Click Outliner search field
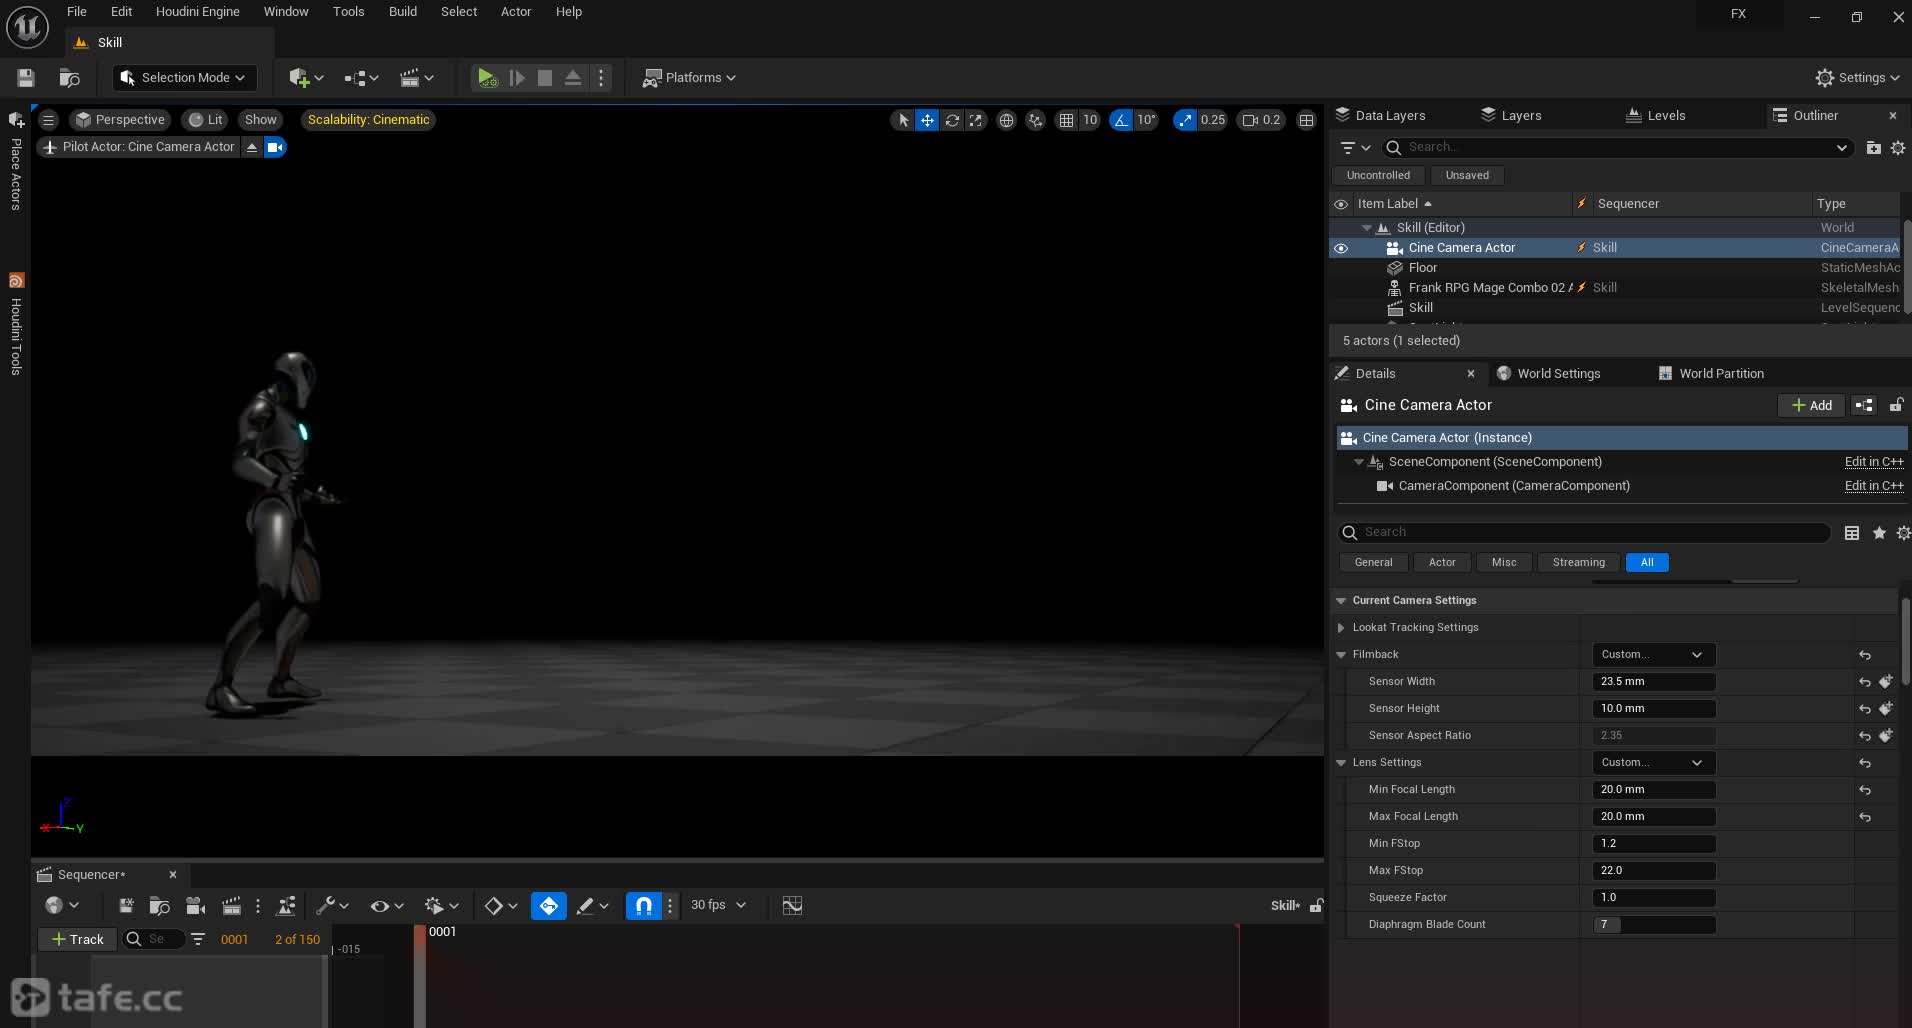1912x1028 pixels. click(x=1616, y=148)
